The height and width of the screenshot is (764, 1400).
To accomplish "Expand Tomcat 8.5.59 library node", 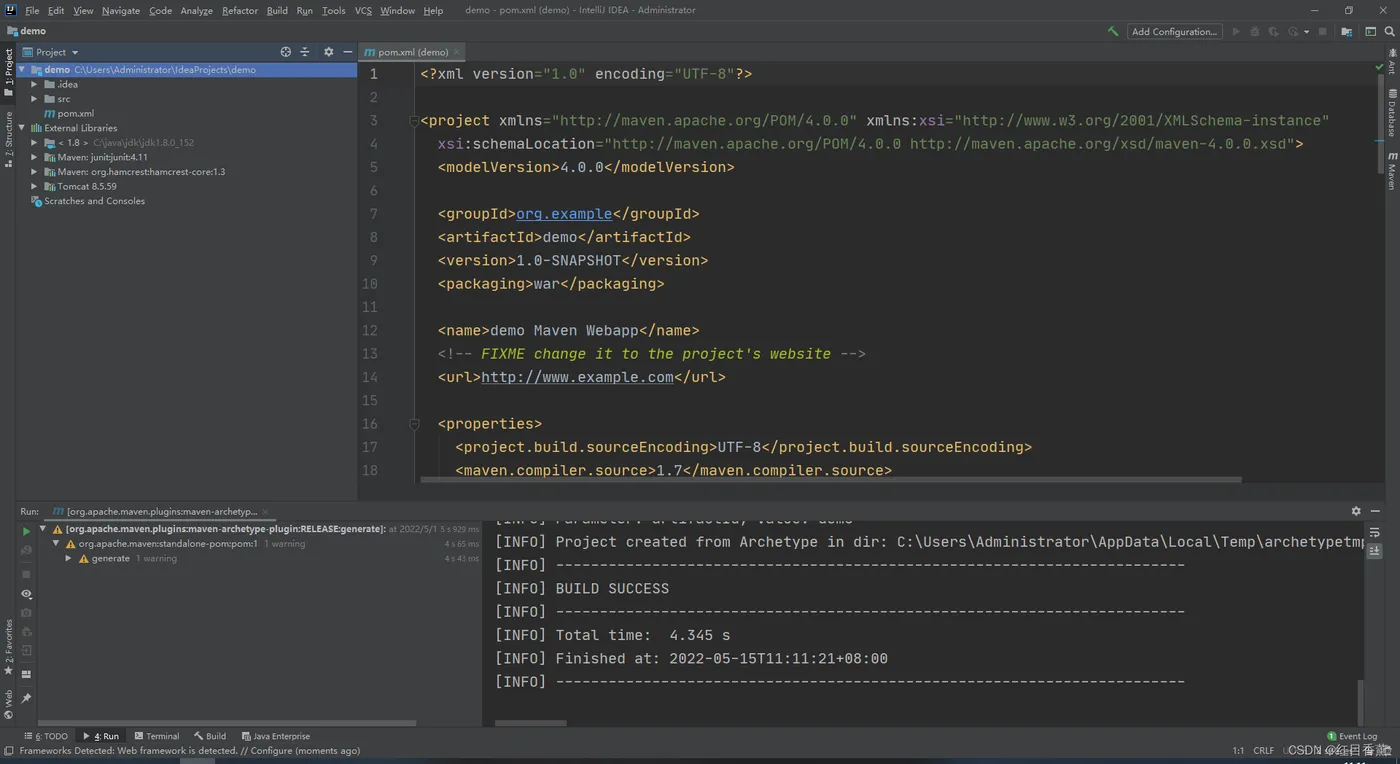I will (x=34, y=186).
